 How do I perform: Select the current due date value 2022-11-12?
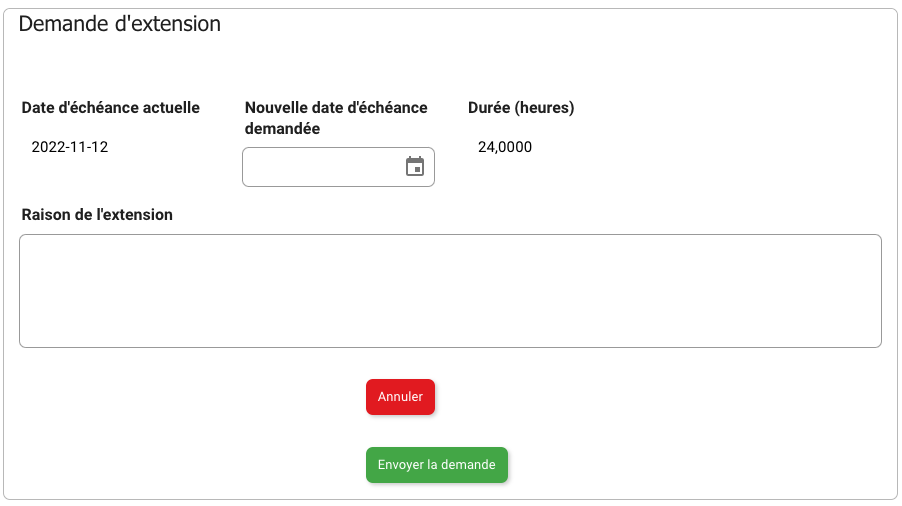[x=70, y=147]
